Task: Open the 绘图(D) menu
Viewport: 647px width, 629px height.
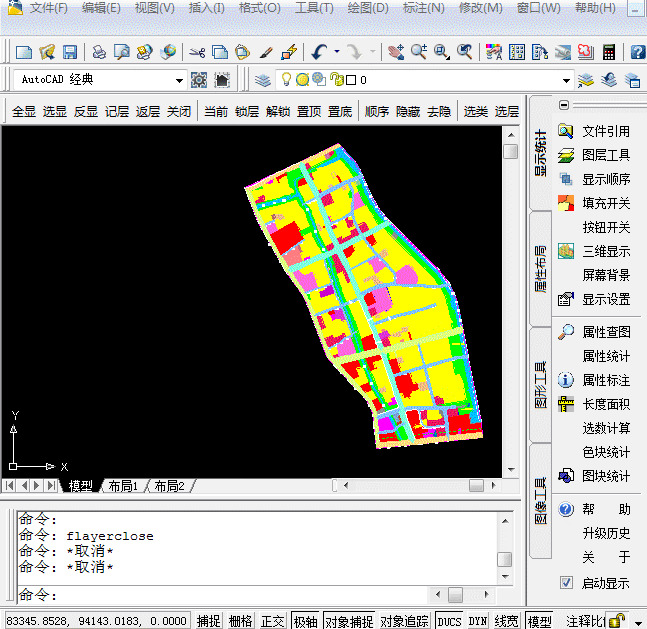Action: pyautogui.click(x=368, y=8)
